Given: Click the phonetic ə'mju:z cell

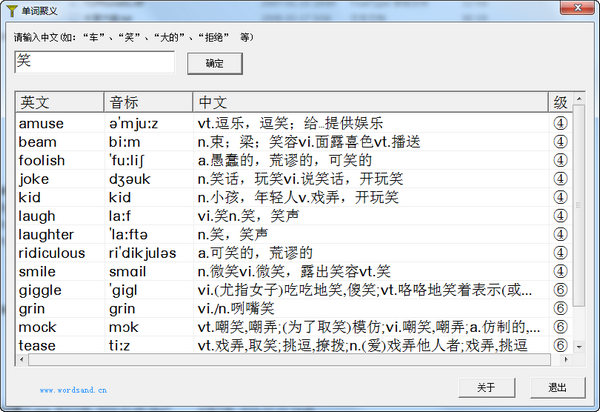Looking at the screenshot, I should click(133, 124).
